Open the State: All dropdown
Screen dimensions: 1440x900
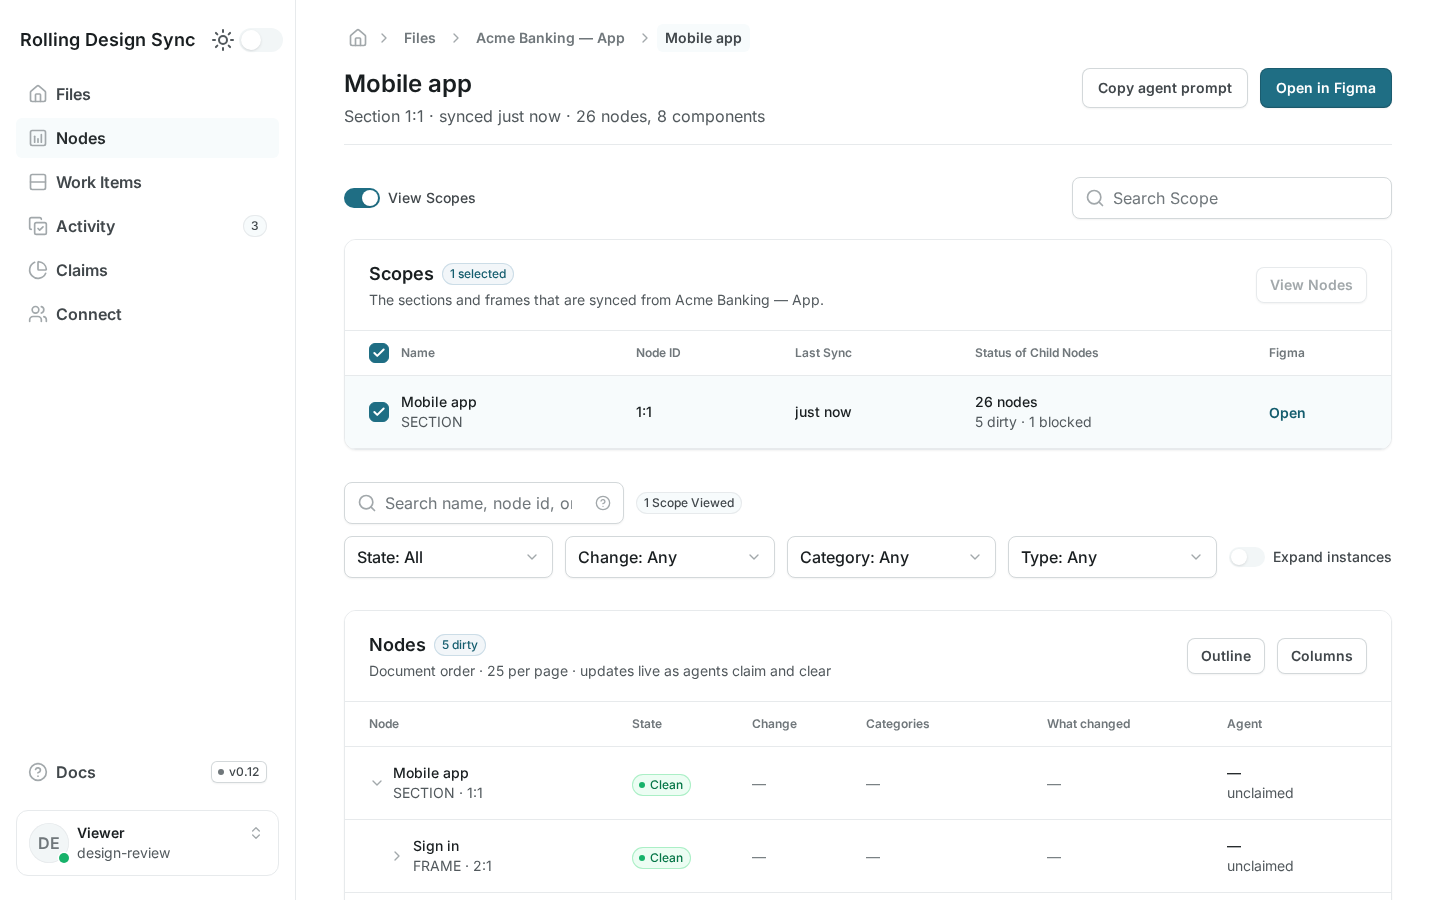pyautogui.click(x=448, y=557)
